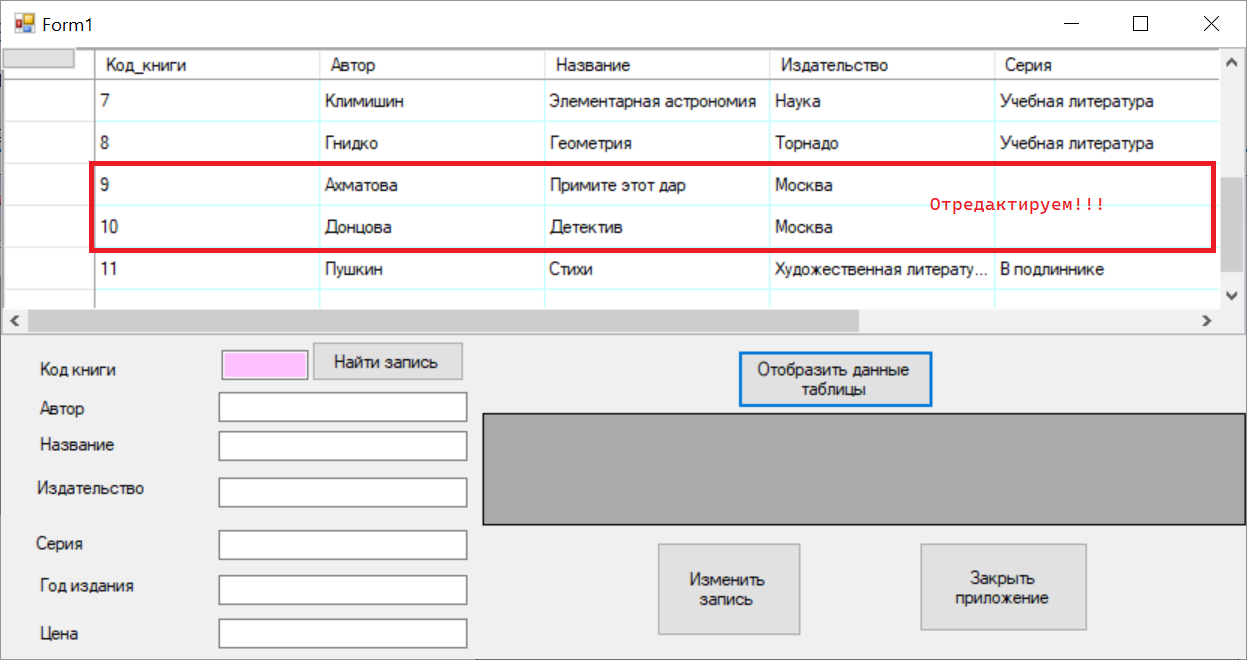
Task: Select the 'Издательство' input field
Action: coord(343,492)
